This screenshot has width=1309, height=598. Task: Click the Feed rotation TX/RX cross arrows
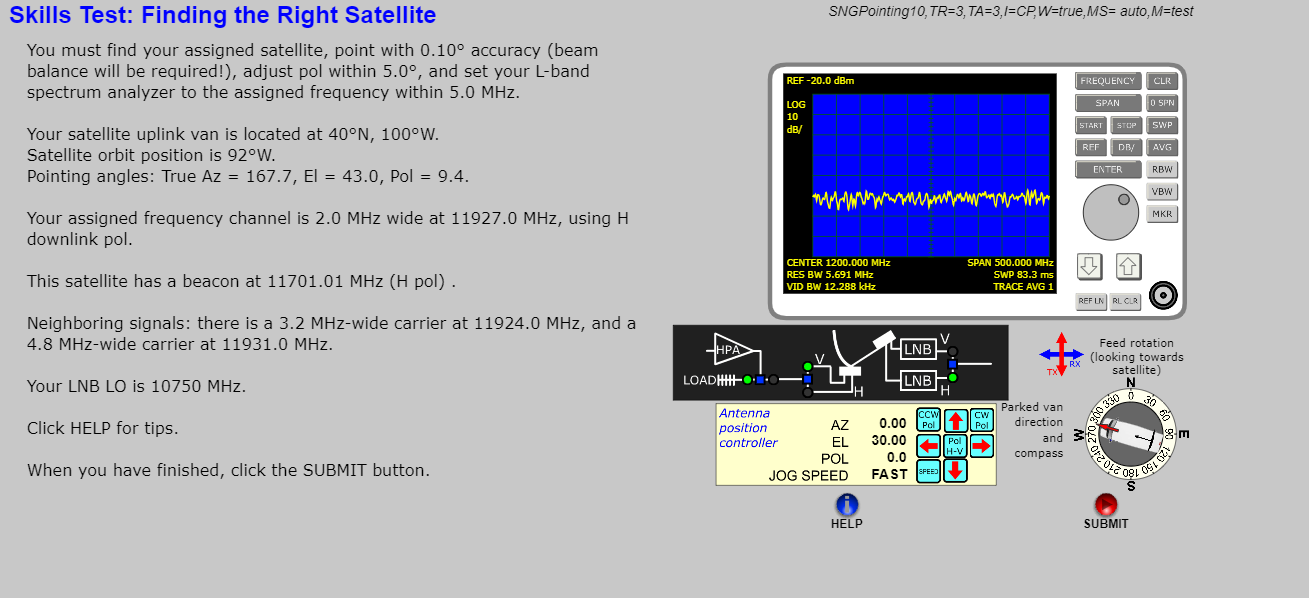(1061, 354)
